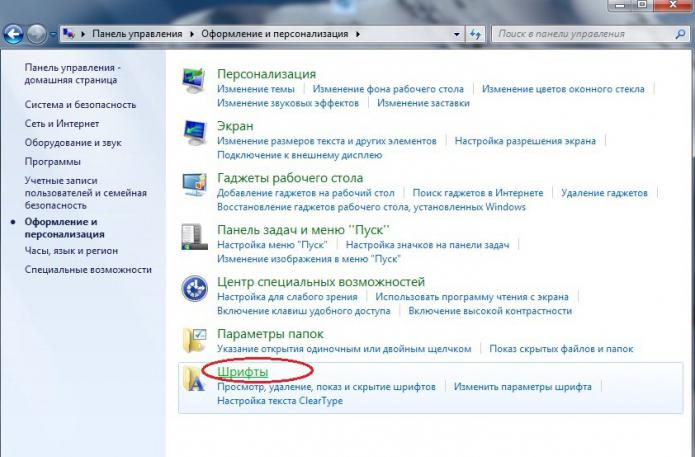This screenshot has height=457, width=695.
Task: Go back with the Back arrow button
Action: click(13, 34)
